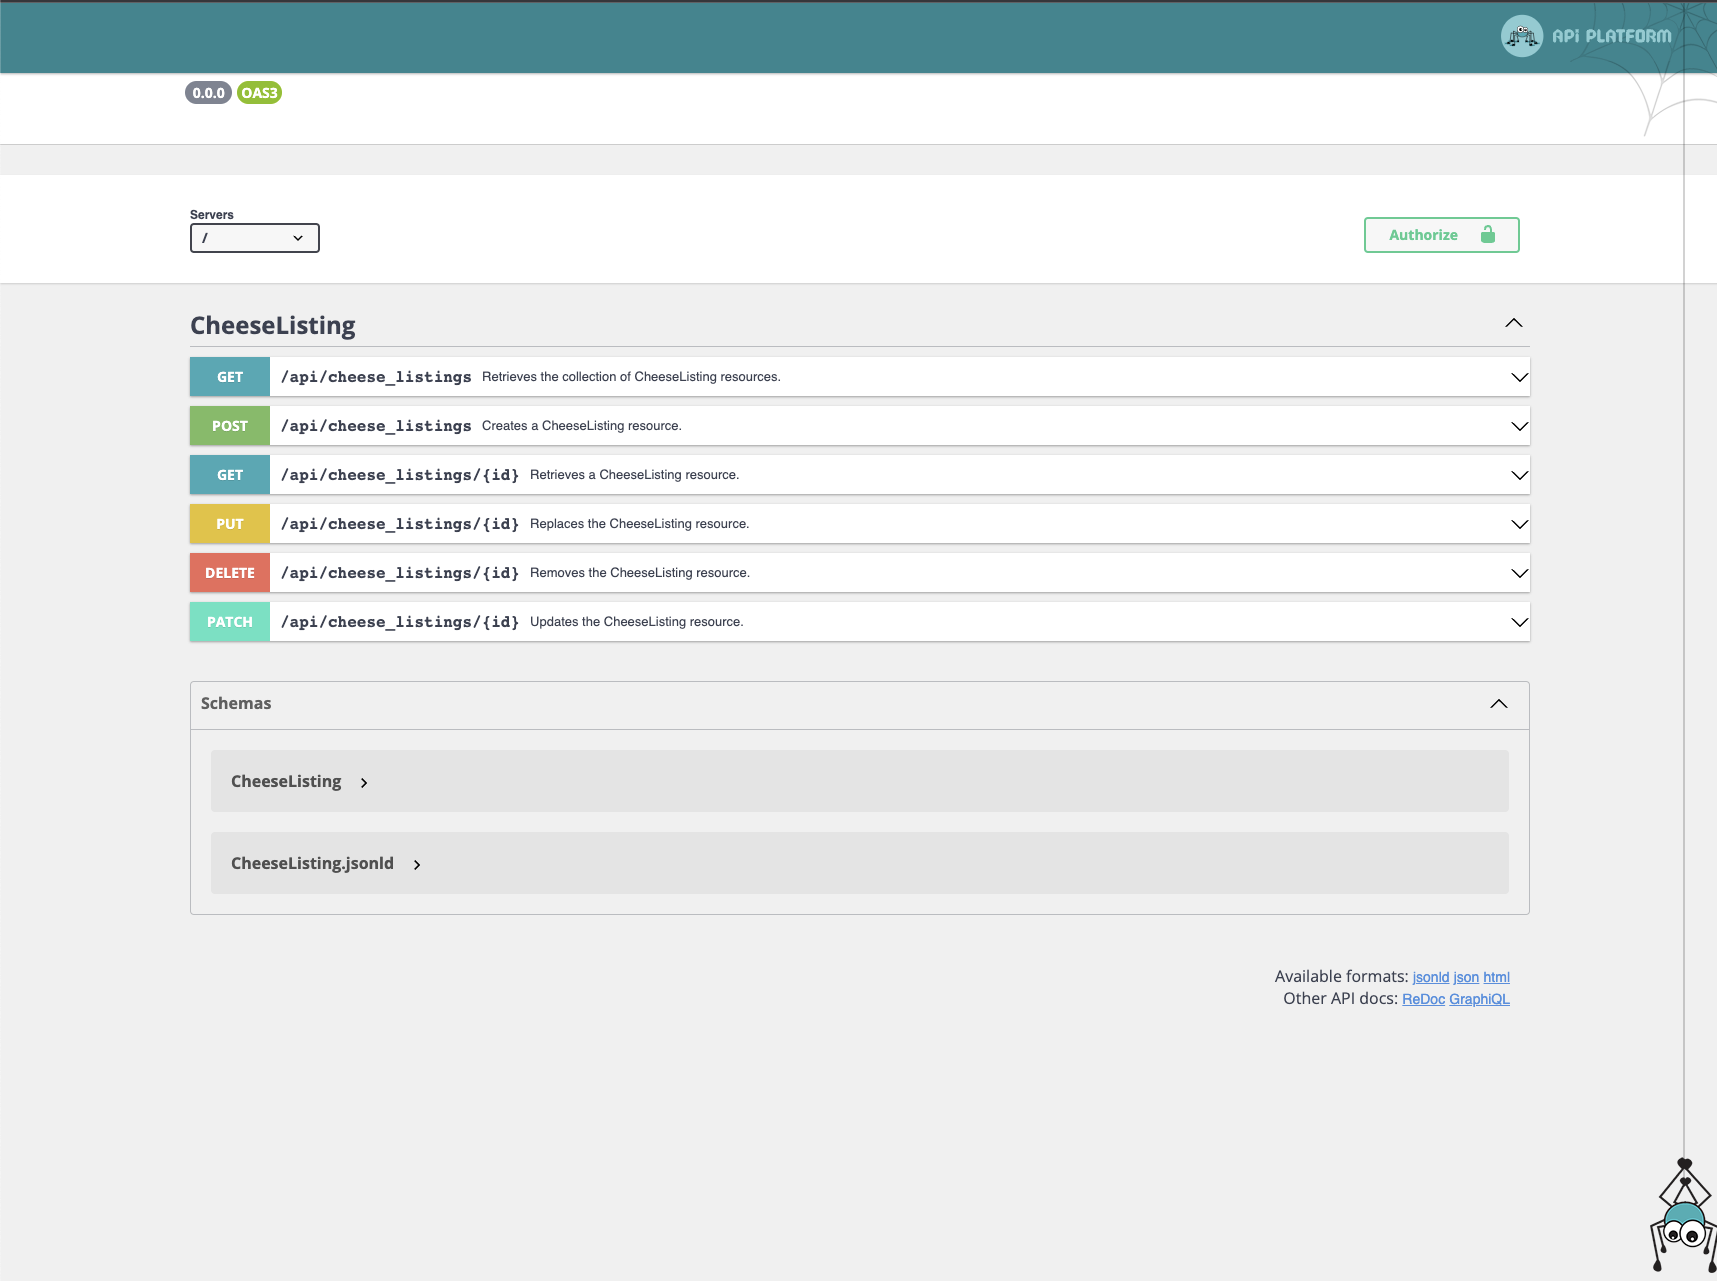Click the API Platform spider logo

[x=1521, y=37]
